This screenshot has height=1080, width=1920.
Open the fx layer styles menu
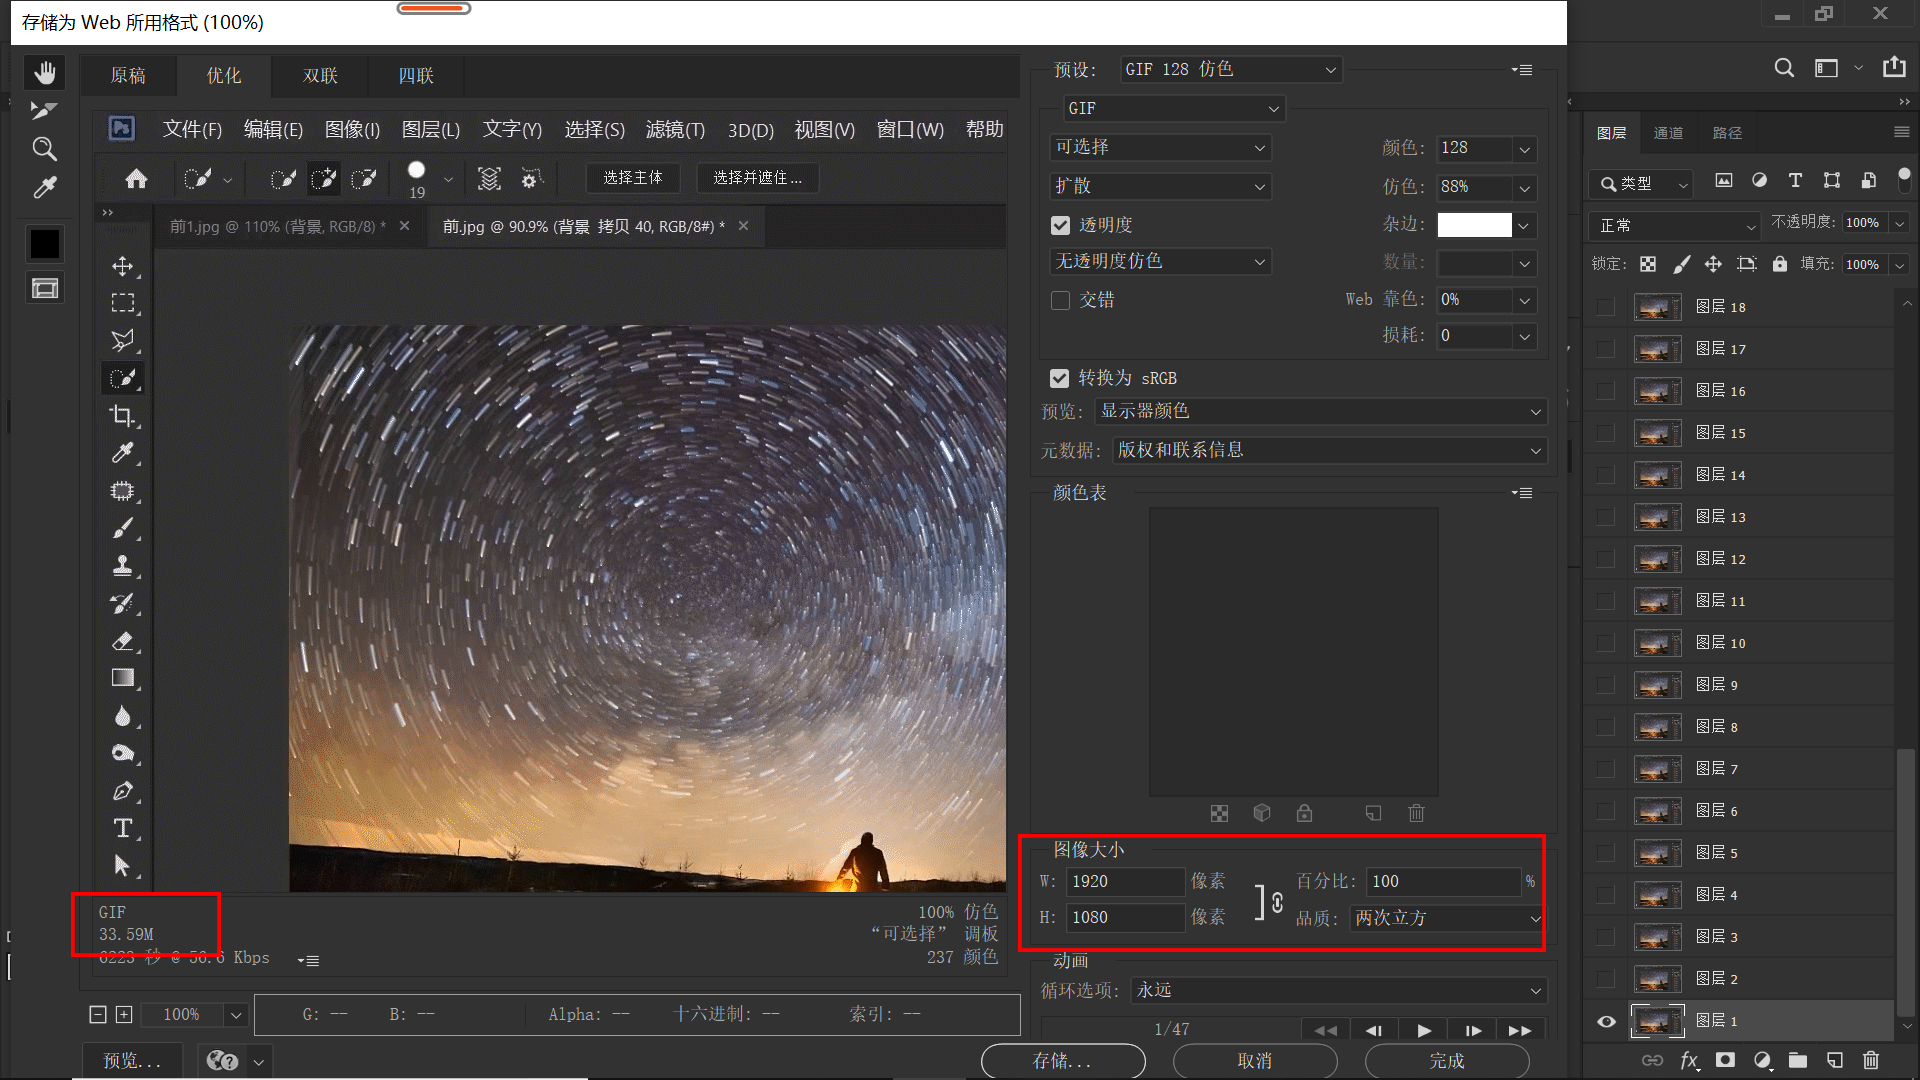pos(1689,1061)
